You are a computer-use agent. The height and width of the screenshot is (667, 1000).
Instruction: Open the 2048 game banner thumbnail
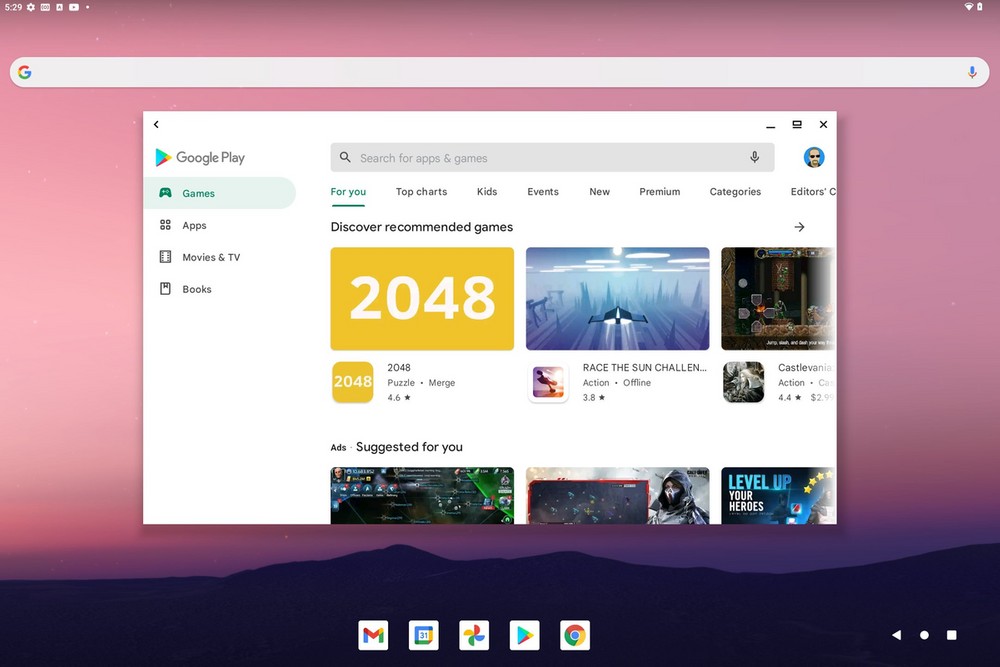[x=422, y=299]
